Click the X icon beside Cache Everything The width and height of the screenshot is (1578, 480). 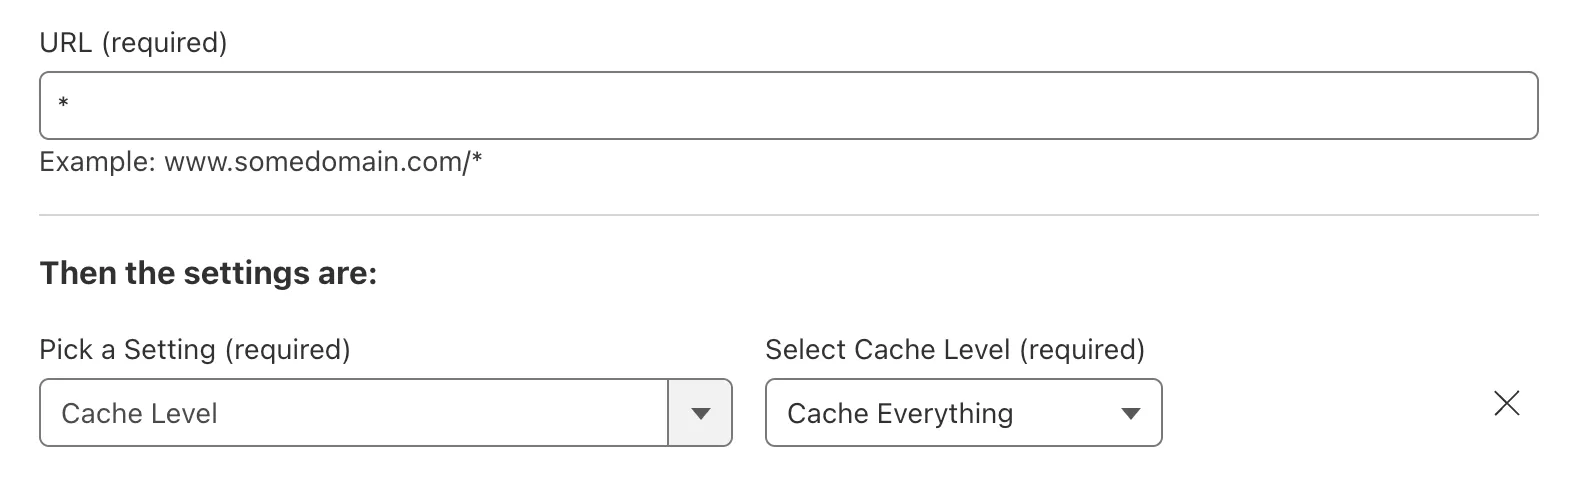1506,404
